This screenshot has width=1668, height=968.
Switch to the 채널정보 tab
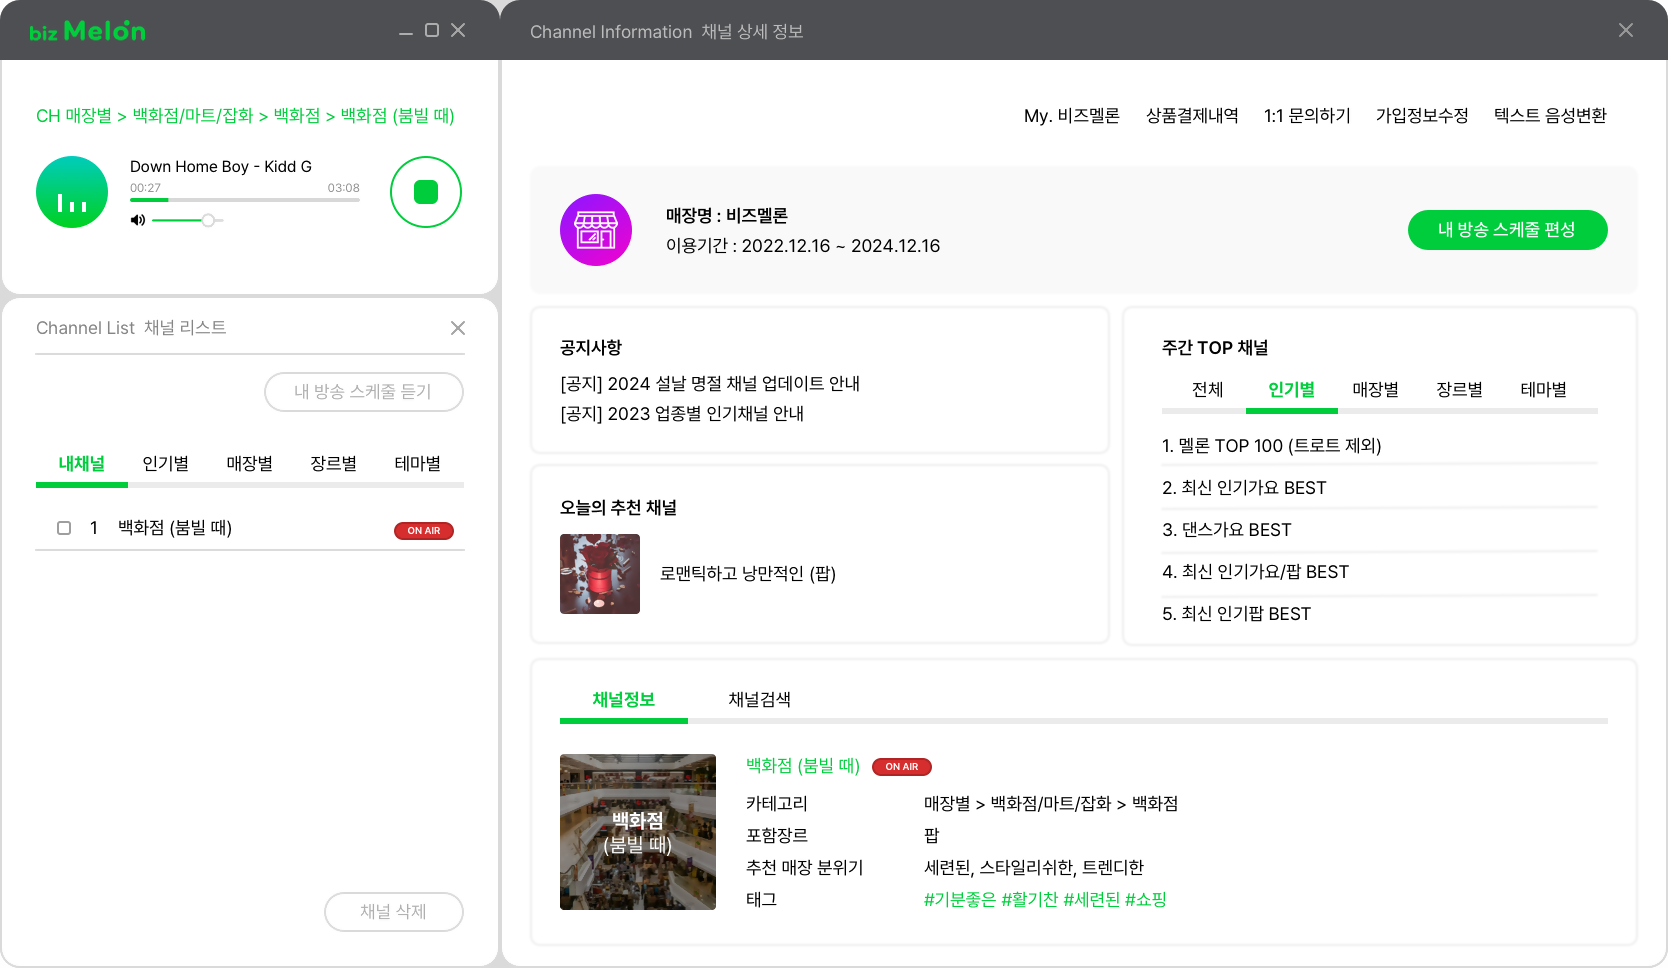pos(624,700)
